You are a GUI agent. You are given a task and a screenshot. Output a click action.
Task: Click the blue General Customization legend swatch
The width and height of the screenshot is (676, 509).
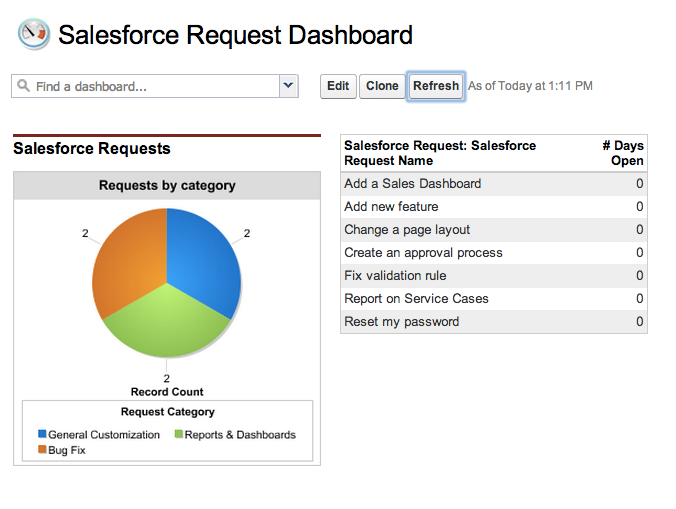42,434
